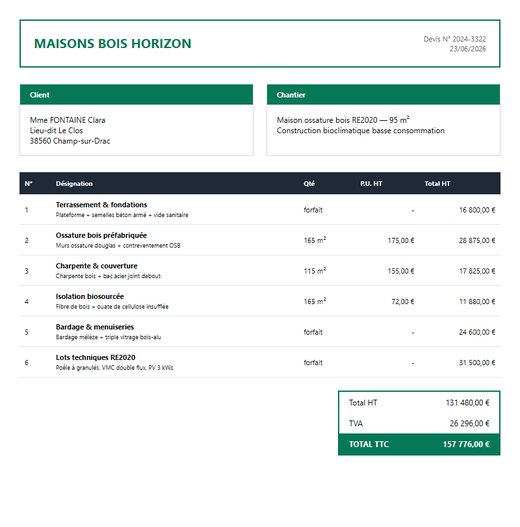Select the Bardage & menuiseries total 24 600,00 €

(477, 332)
